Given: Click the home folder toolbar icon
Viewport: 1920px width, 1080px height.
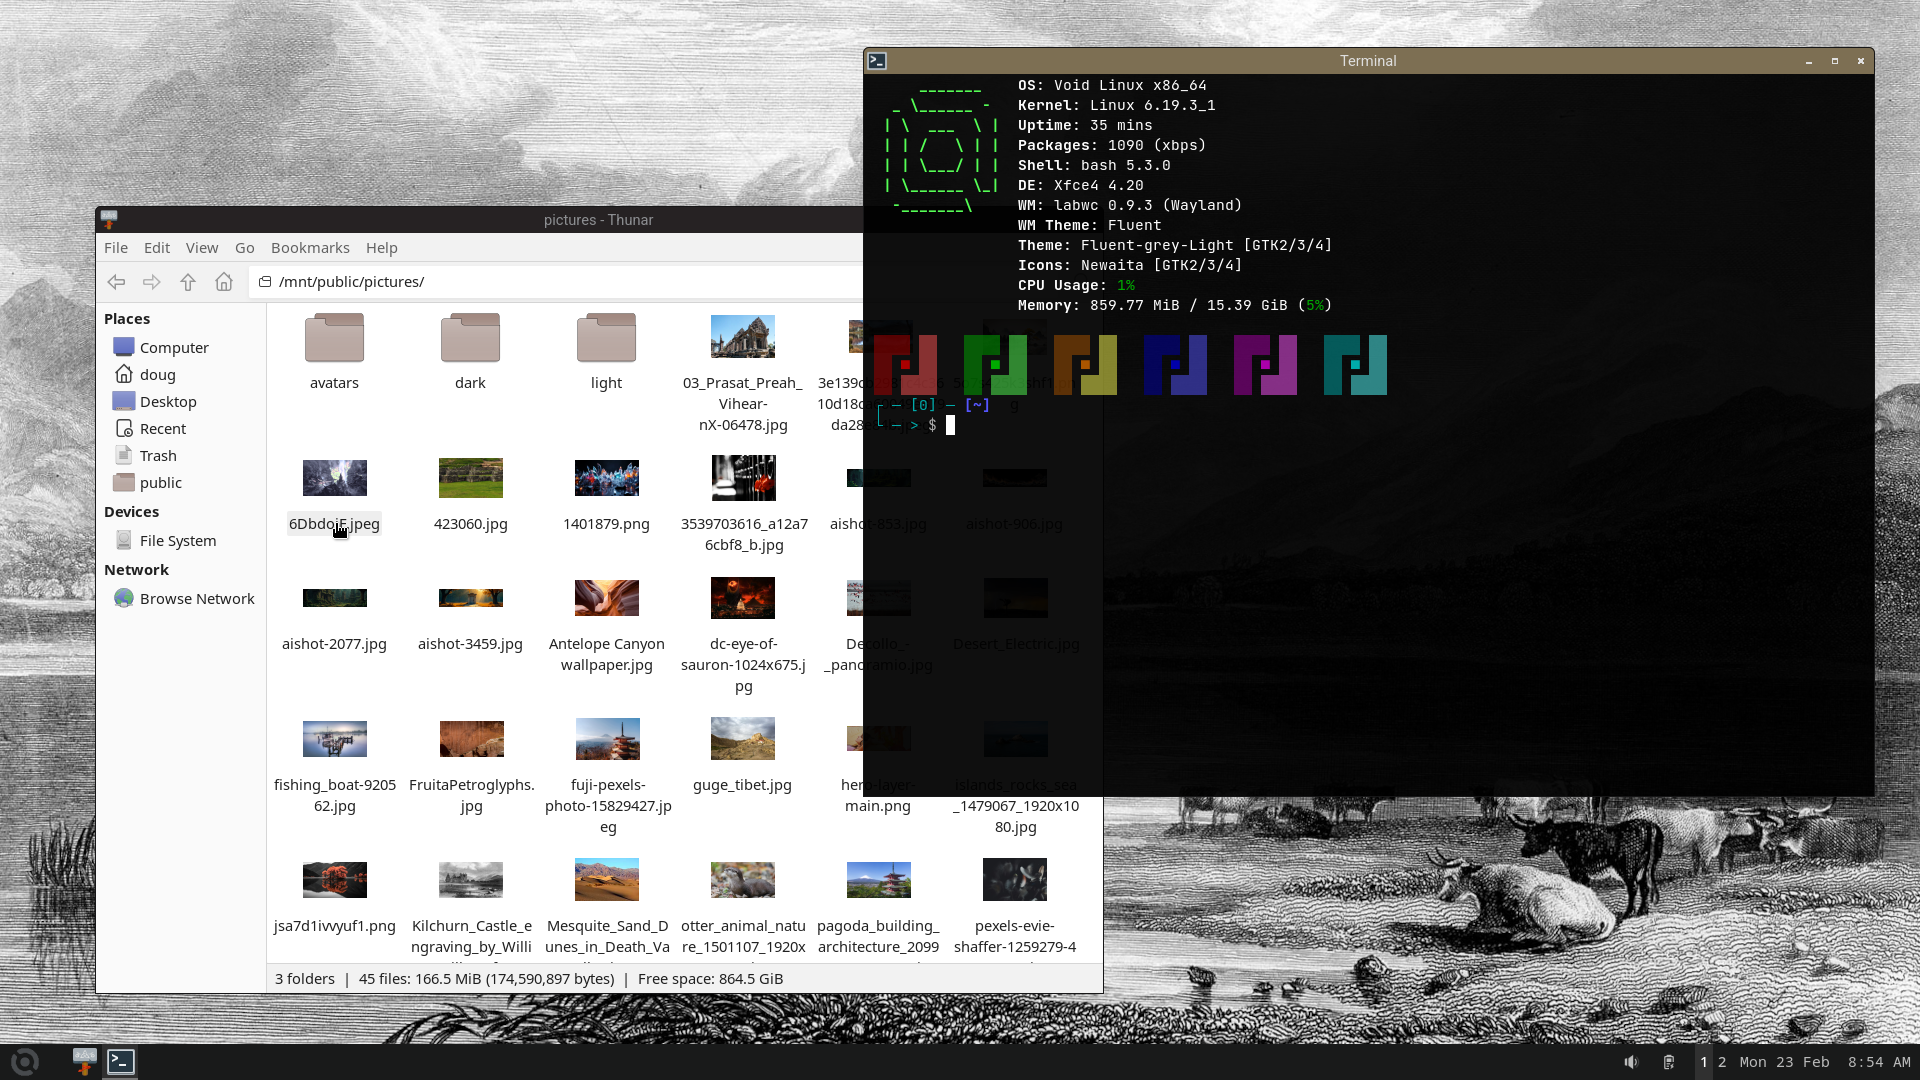Looking at the screenshot, I should (x=224, y=282).
